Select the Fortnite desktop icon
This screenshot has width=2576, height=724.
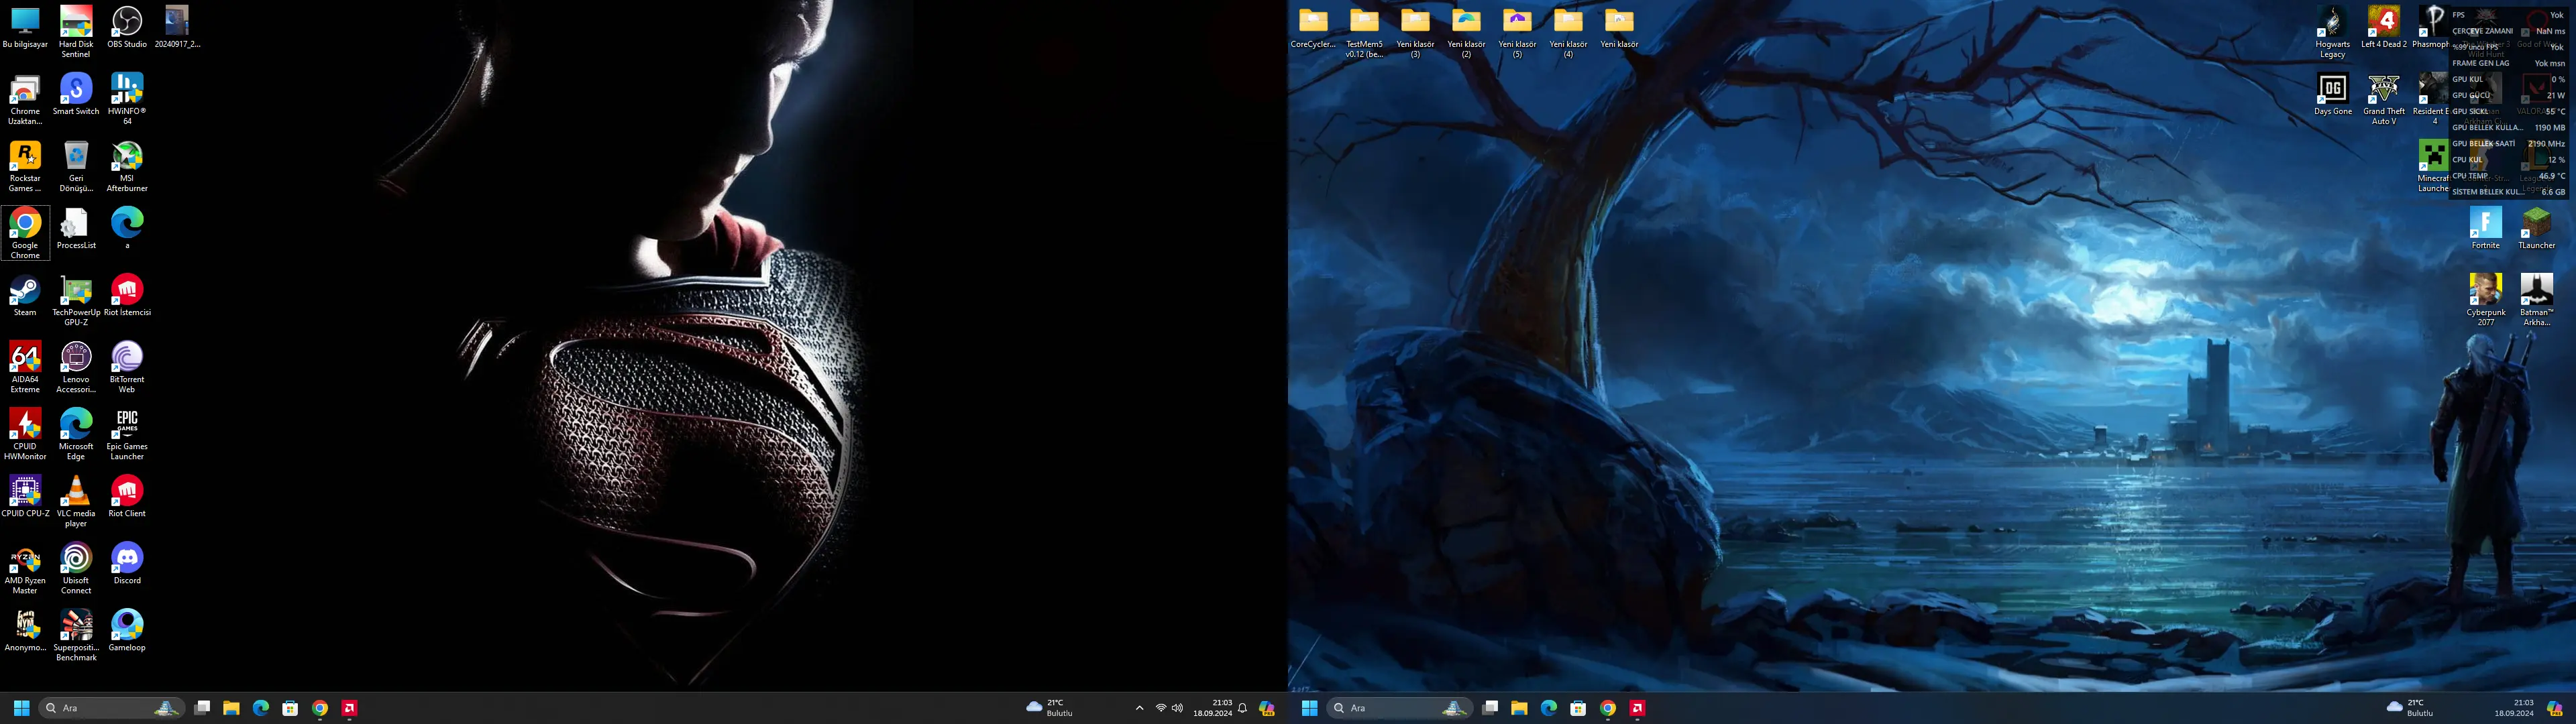pos(2486,229)
